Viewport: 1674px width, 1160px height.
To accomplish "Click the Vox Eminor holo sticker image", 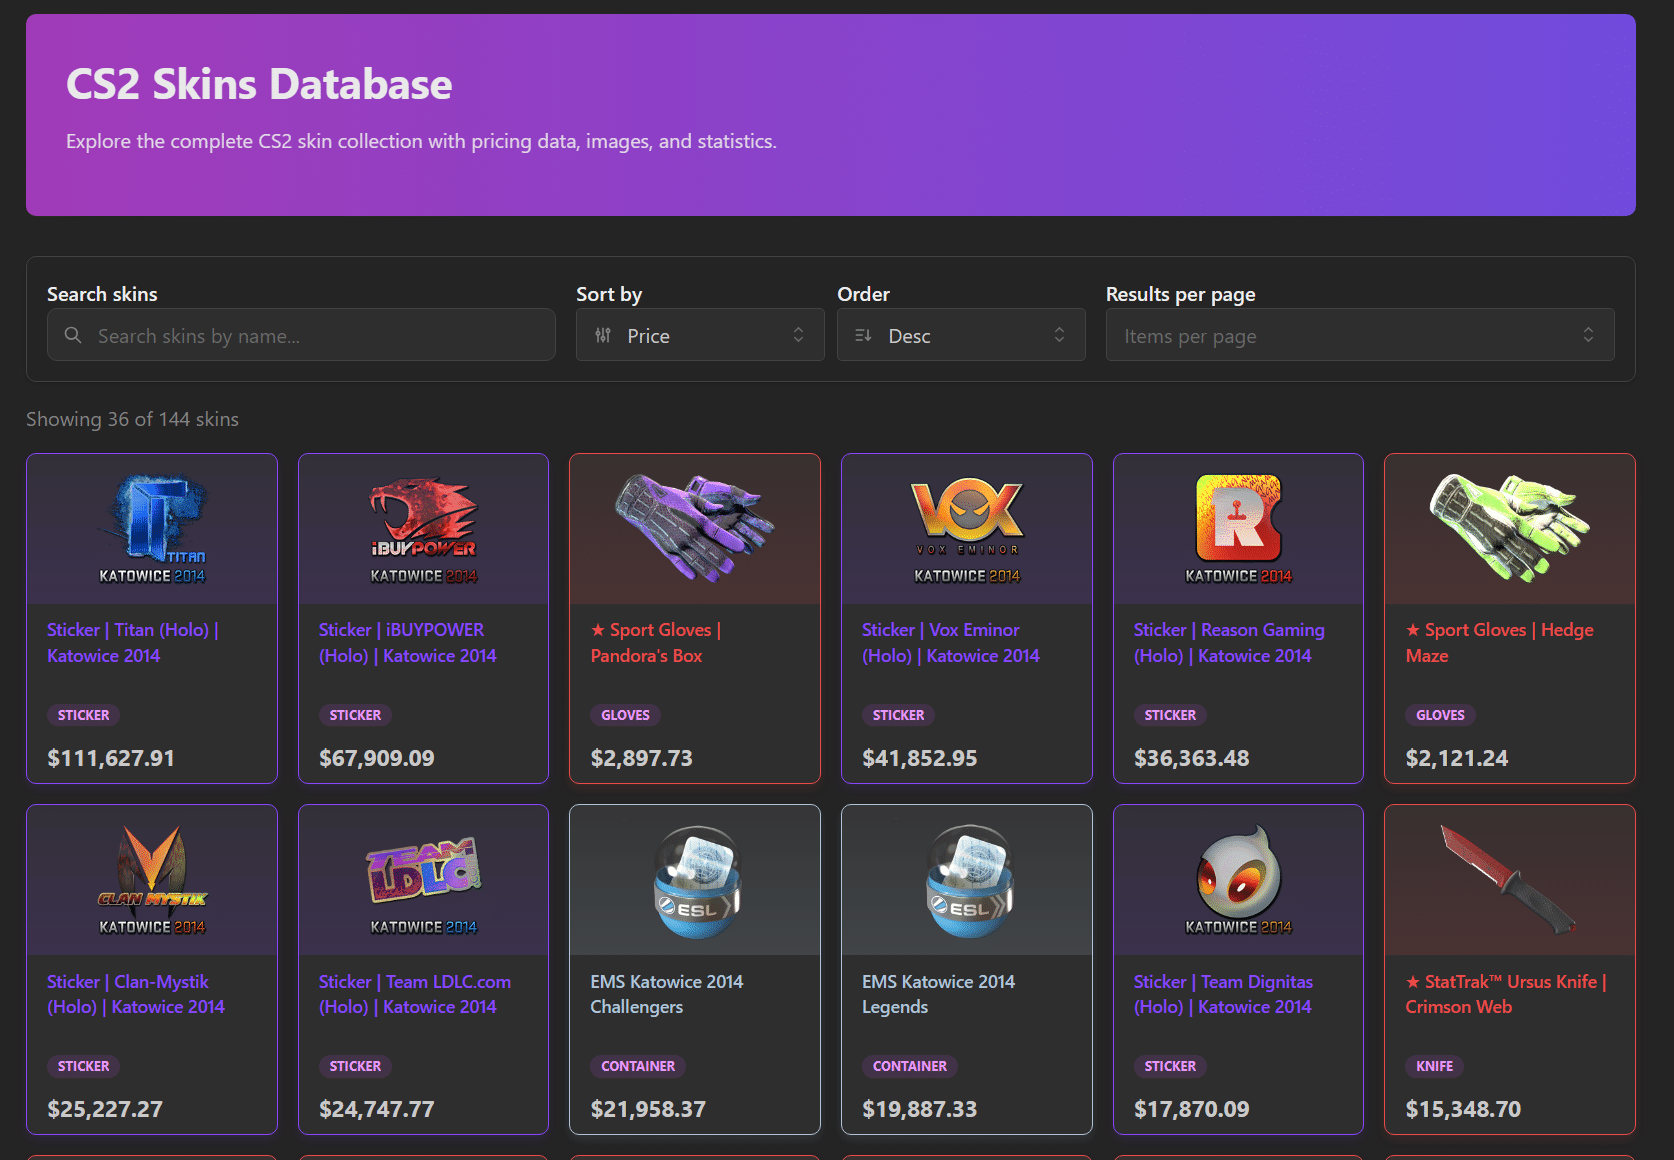I will point(966,527).
